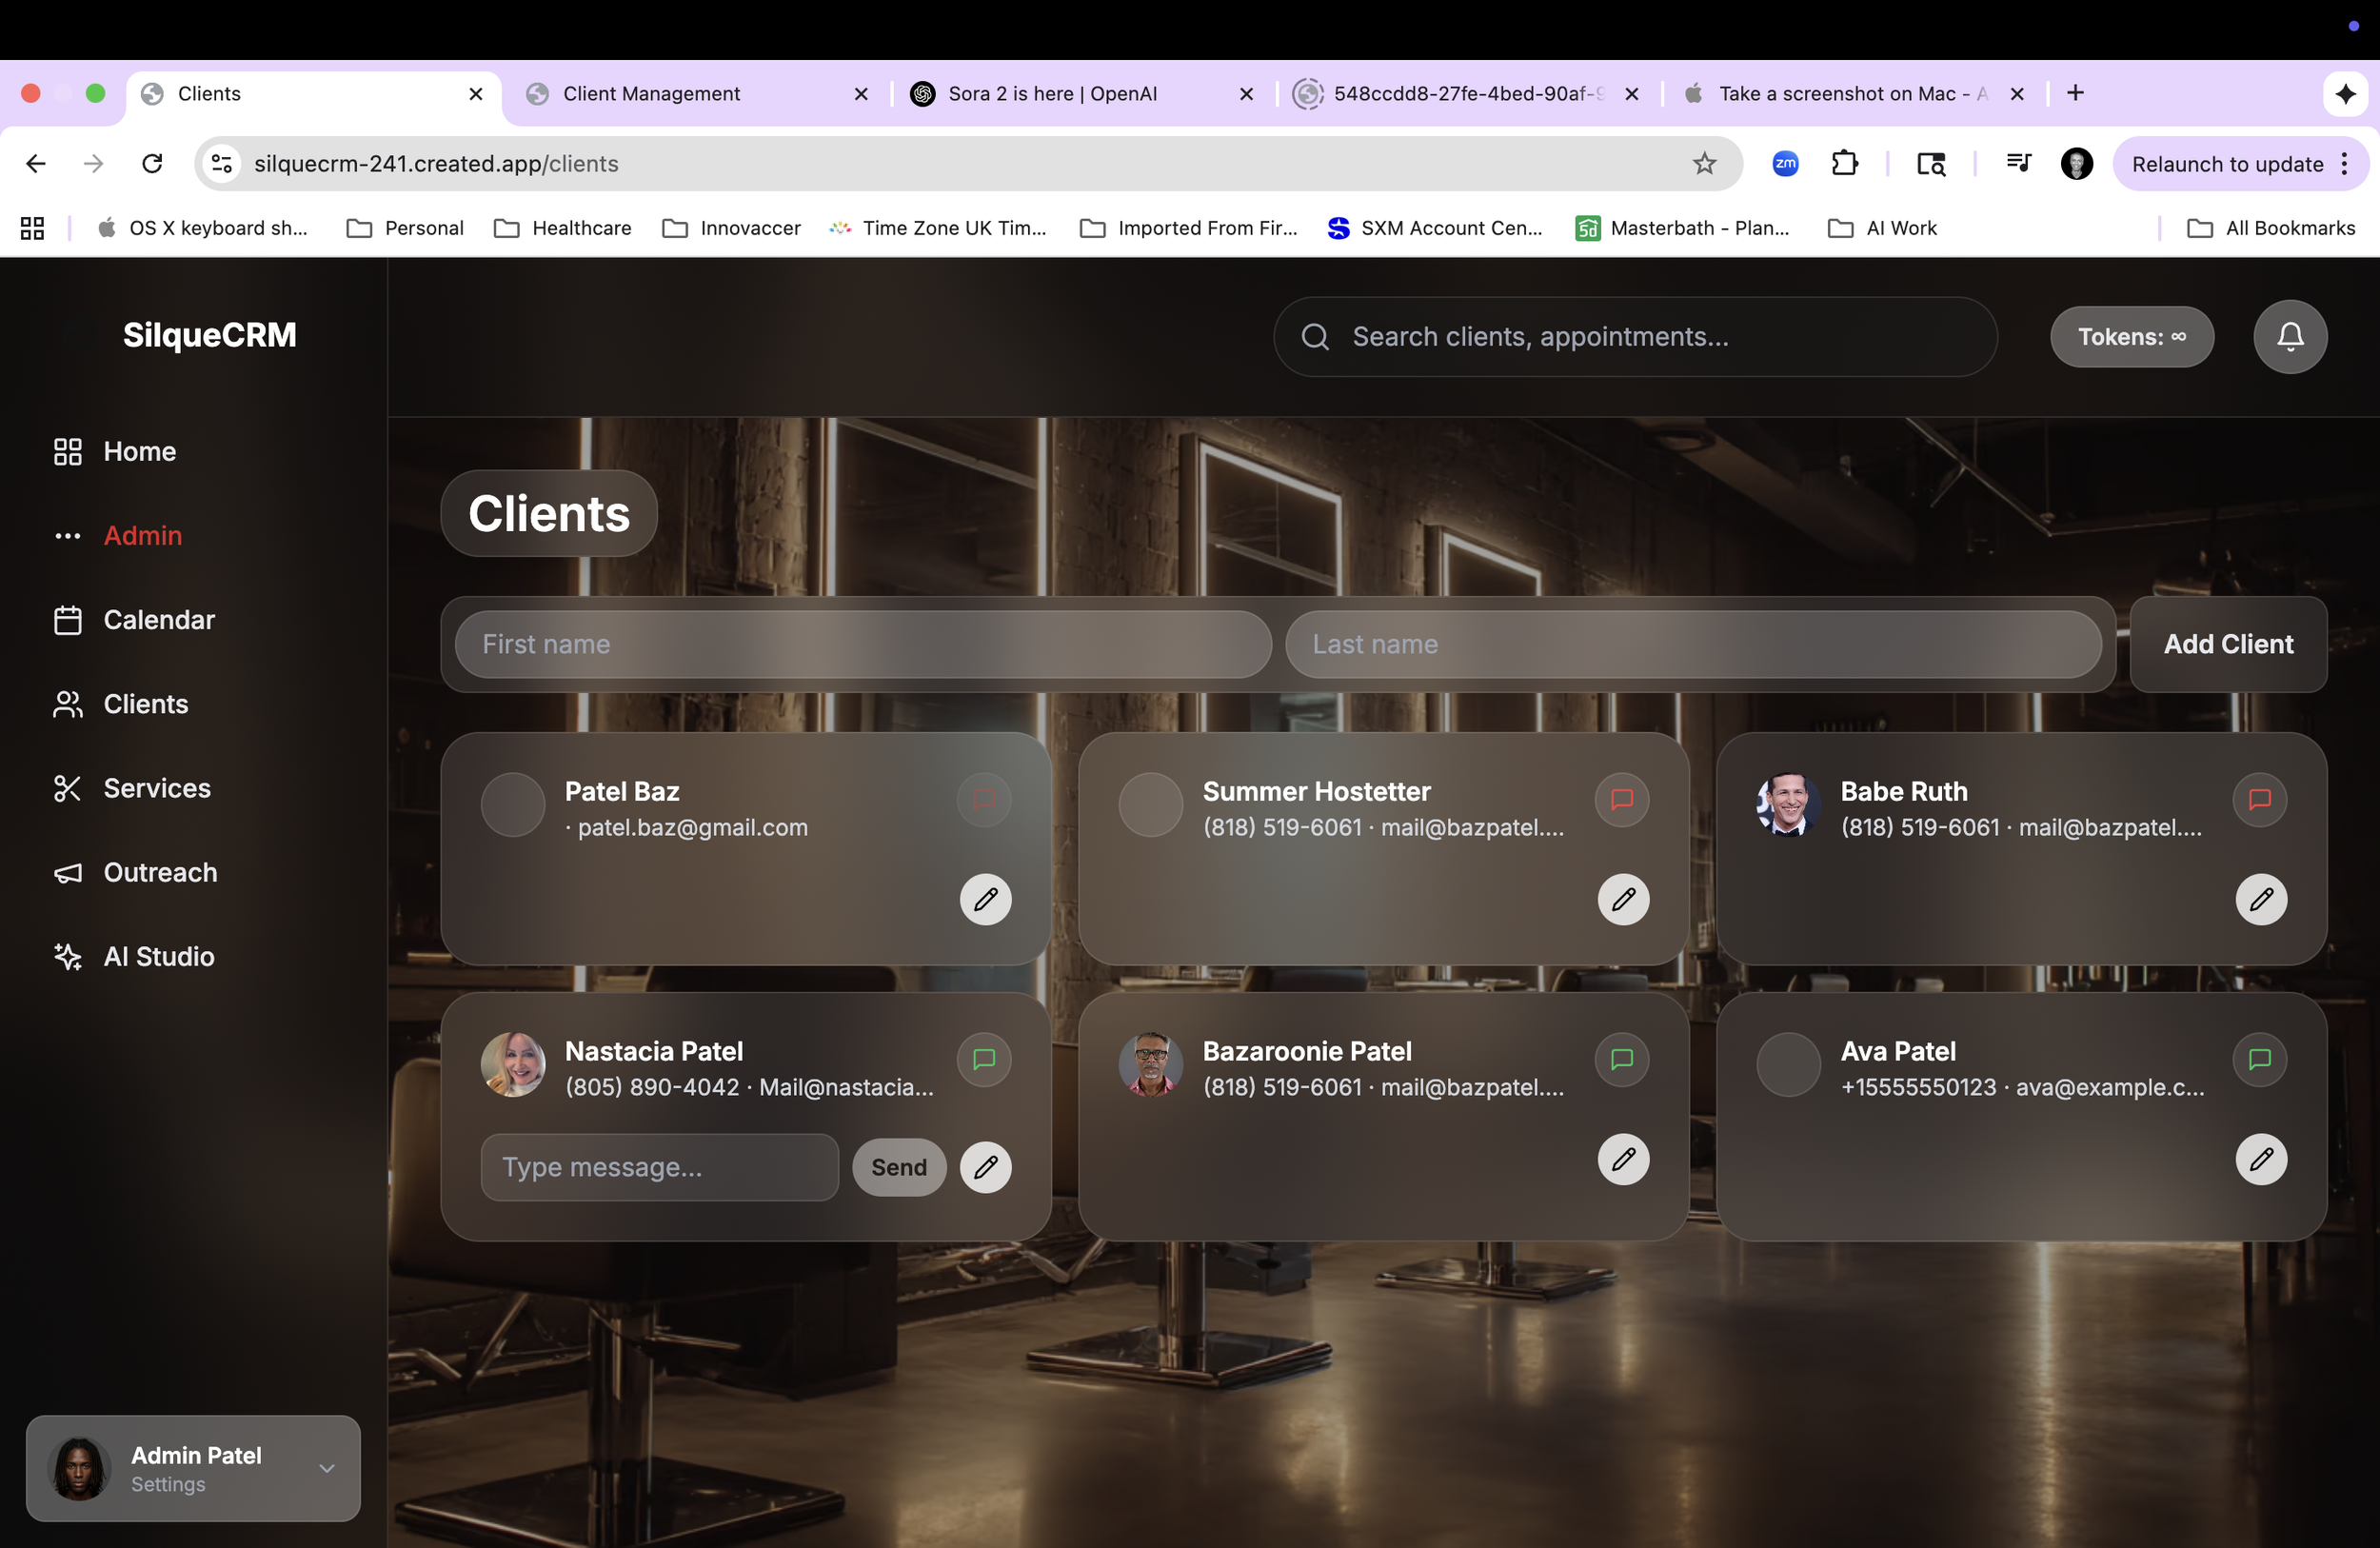This screenshot has width=2380, height=1548.
Task: Click edit pencil on Babe Ruth card
Action: 2260,899
